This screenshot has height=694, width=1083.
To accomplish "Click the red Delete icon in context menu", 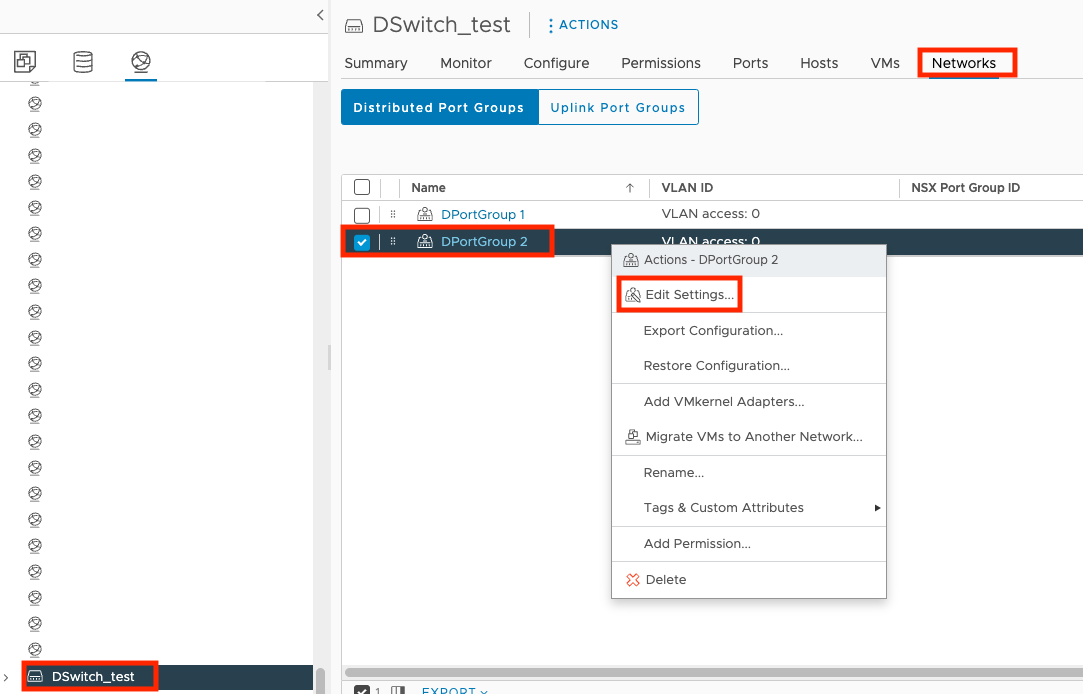I will pyautogui.click(x=632, y=580).
